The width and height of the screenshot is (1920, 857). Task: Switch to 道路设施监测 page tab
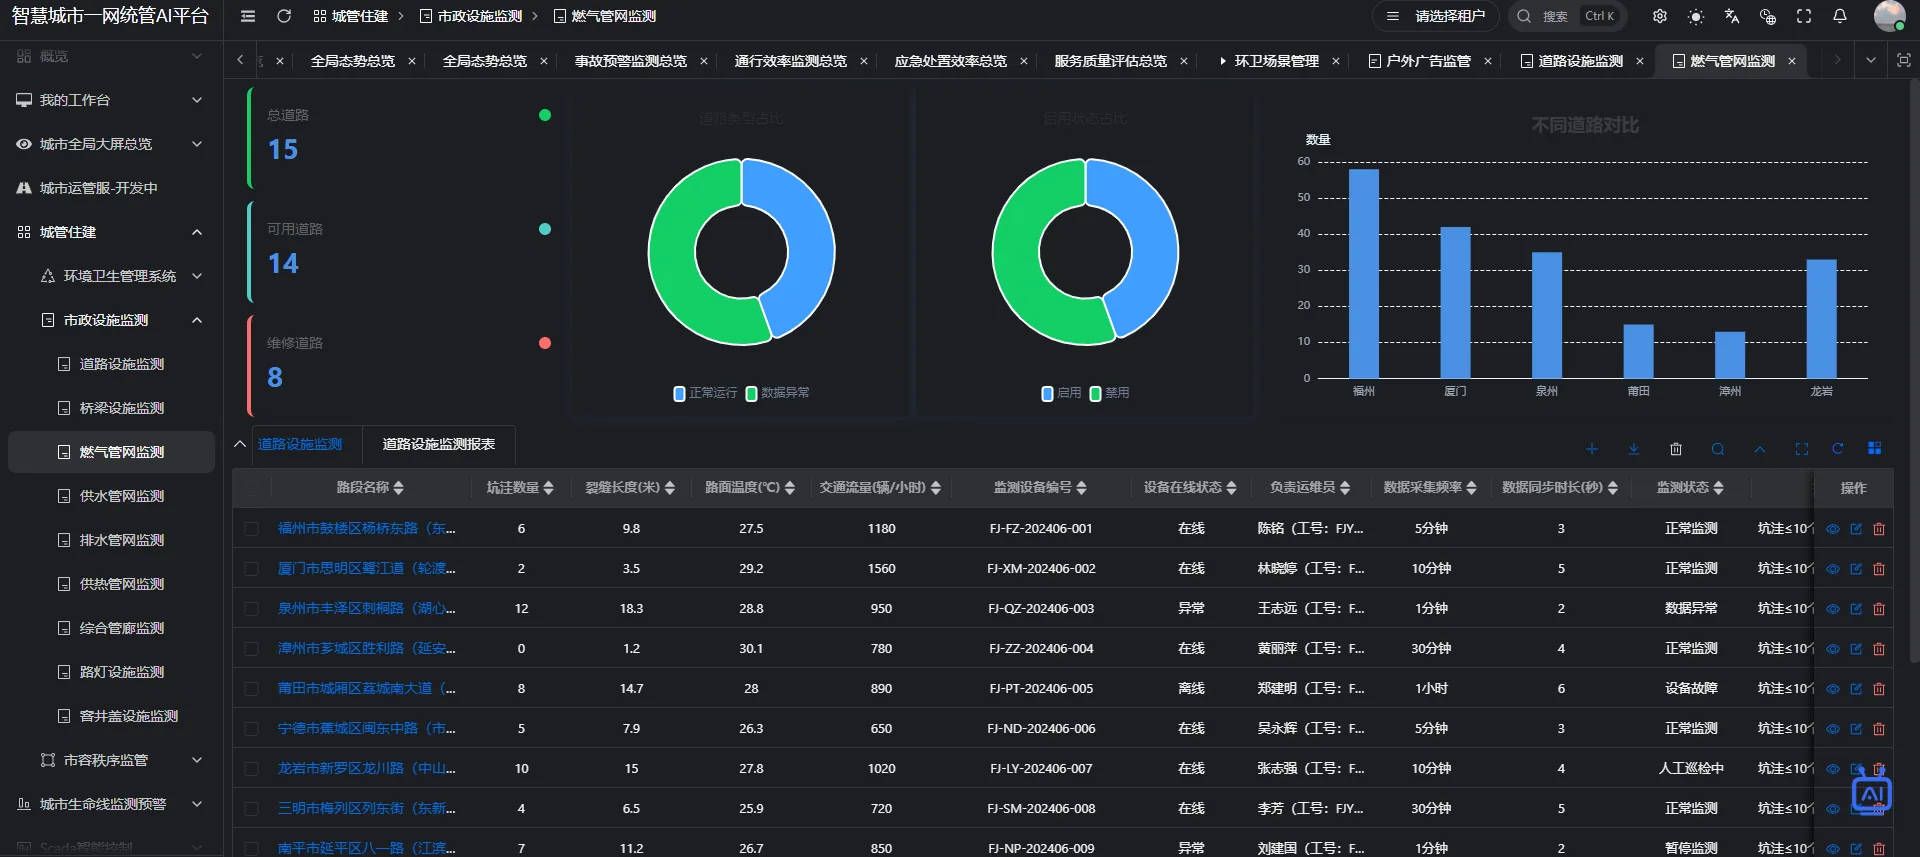tap(1580, 61)
